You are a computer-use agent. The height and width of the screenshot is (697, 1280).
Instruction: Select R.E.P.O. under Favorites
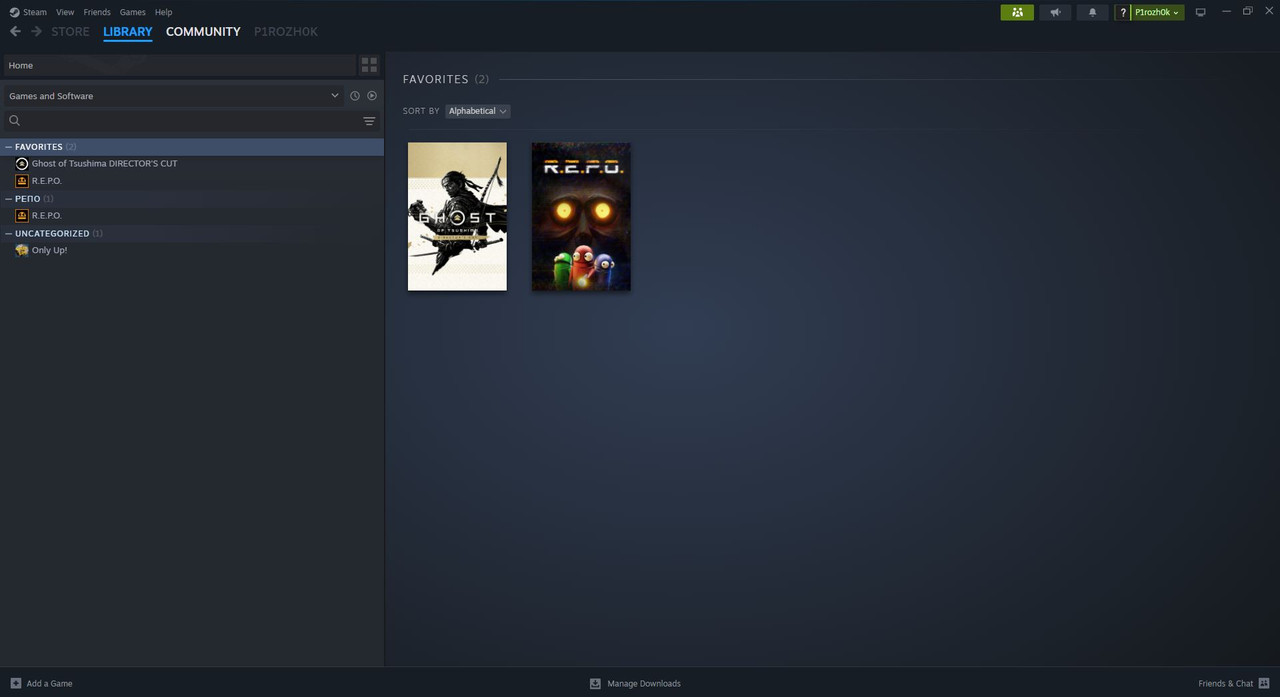[47, 181]
